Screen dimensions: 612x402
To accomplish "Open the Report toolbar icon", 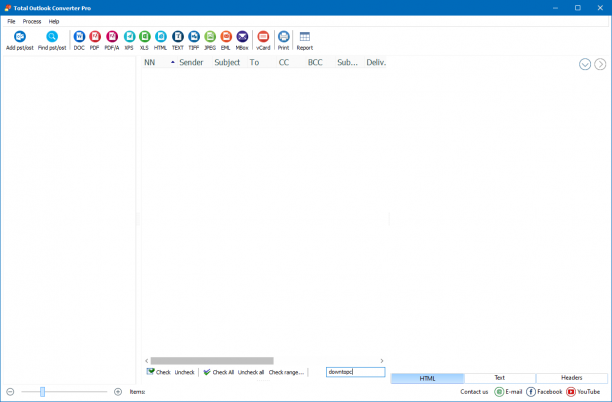I will [x=305, y=37].
